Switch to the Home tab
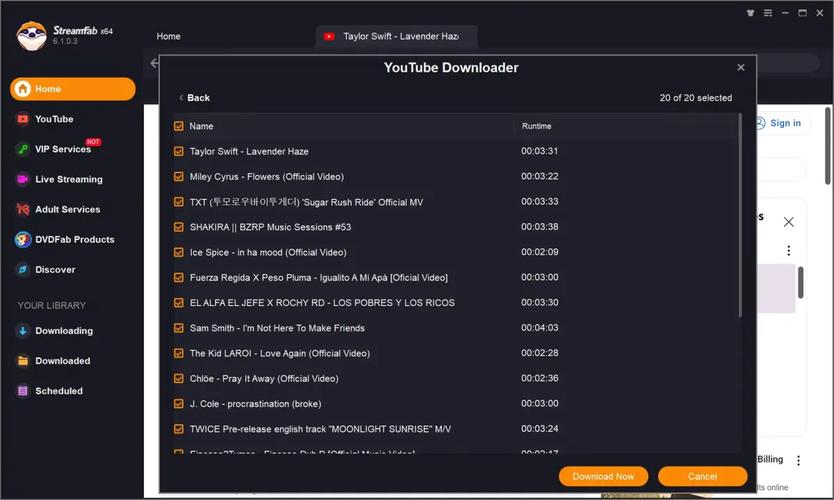Screen dimensions: 834x500 169,36
